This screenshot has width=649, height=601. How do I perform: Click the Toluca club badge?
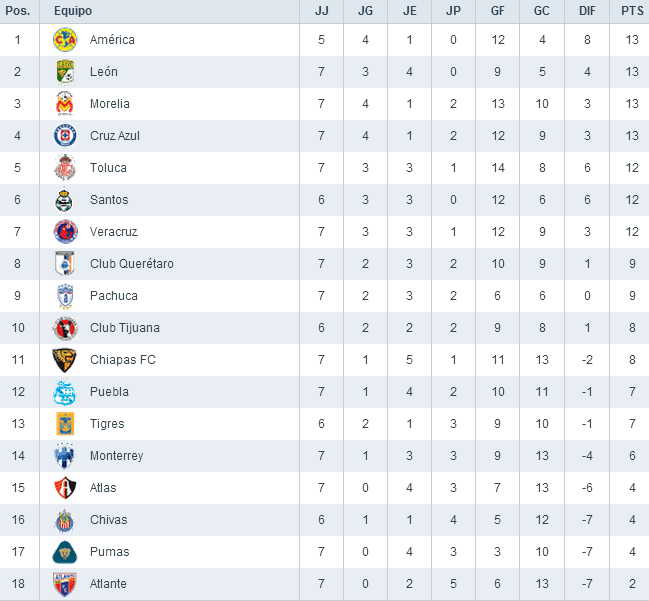click(x=65, y=168)
